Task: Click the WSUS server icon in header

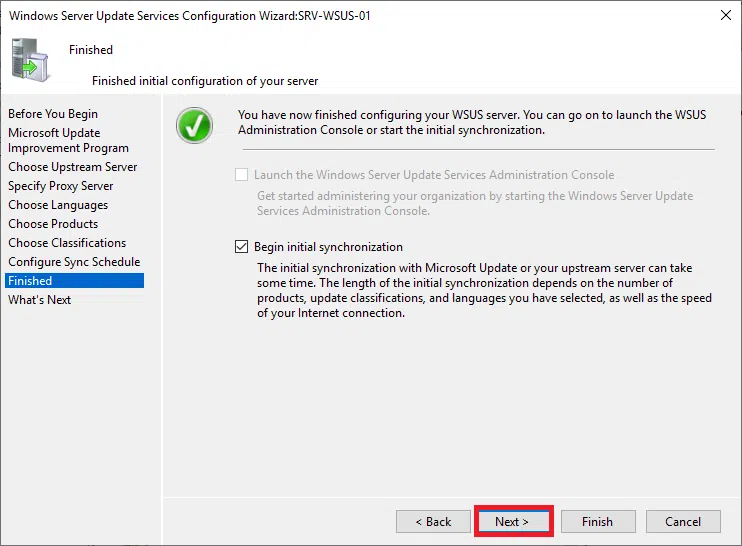Action: [30, 59]
